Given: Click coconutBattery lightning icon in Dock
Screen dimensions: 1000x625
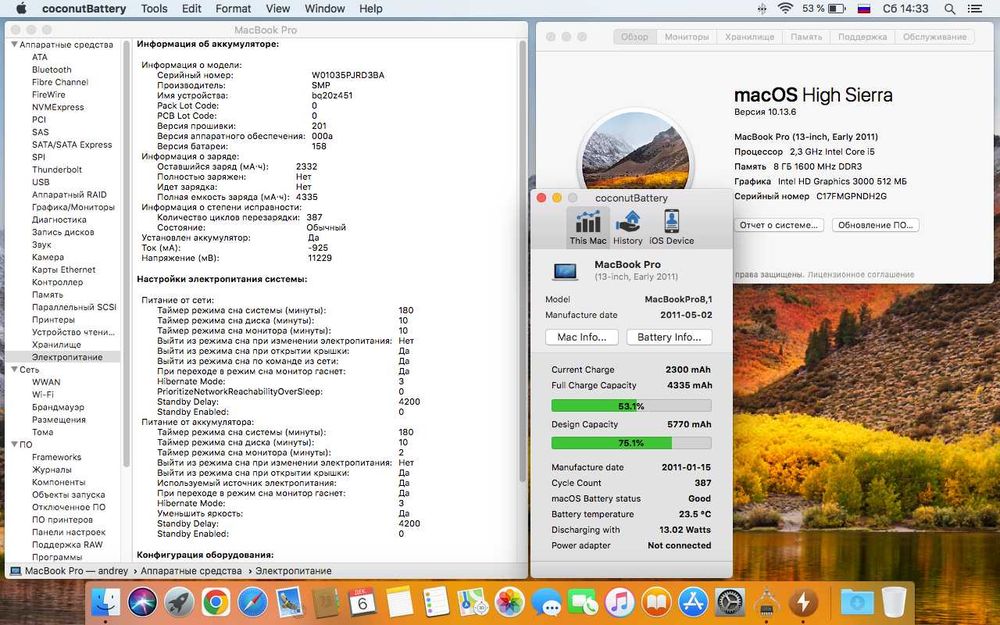Looking at the screenshot, I should [x=804, y=602].
